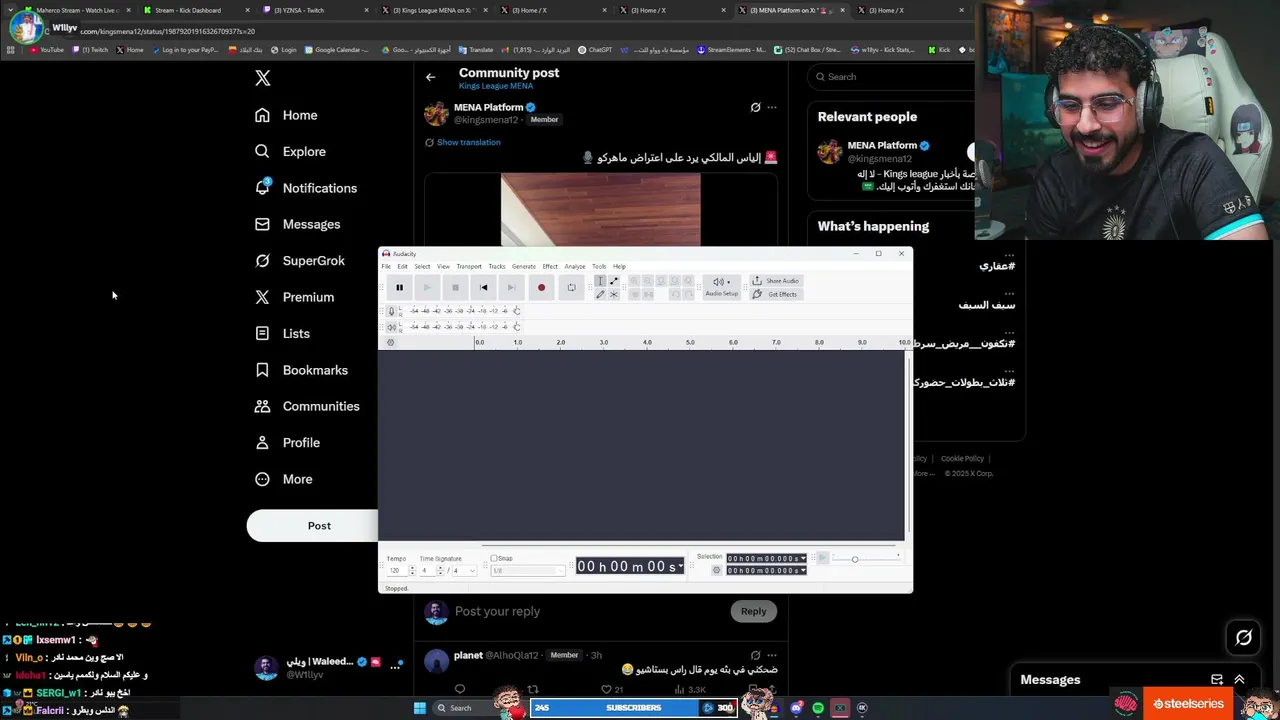This screenshot has width=1280, height=720.
Task: Click the playback meter speaker icon
Action: (391, 327)
